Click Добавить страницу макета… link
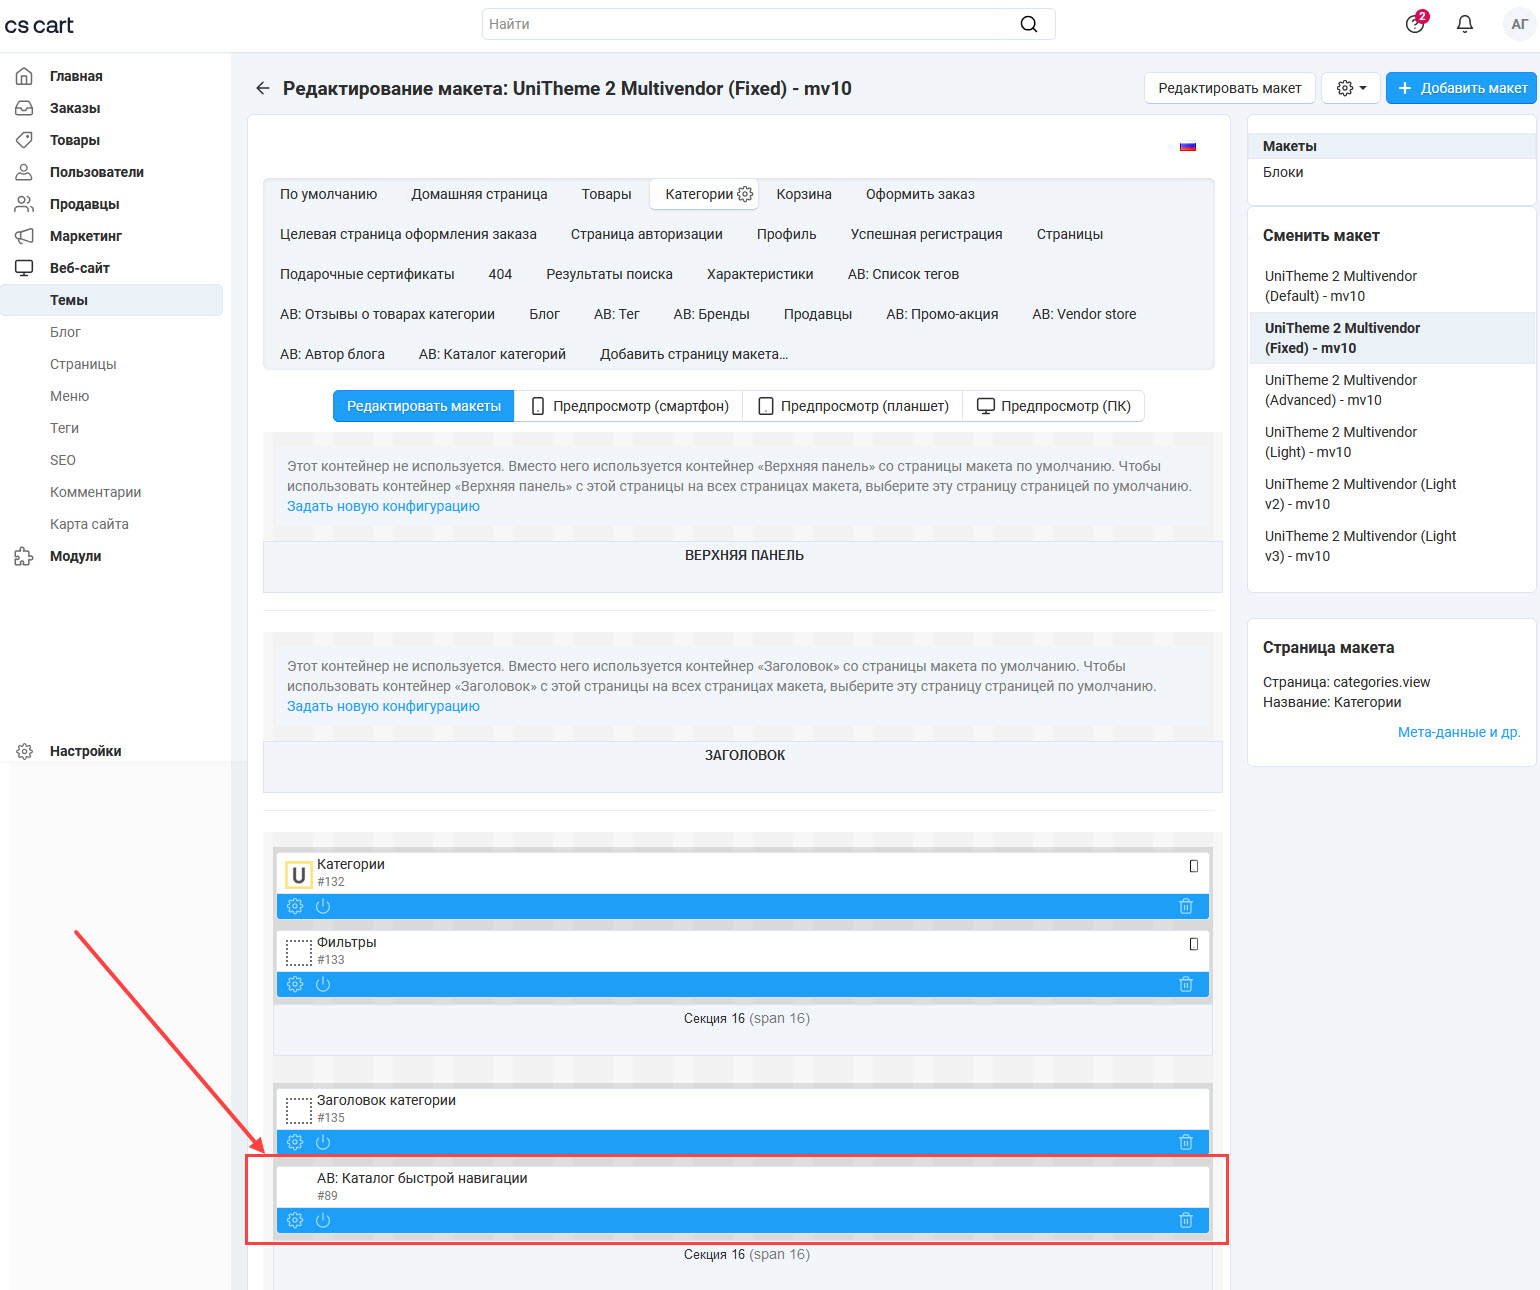This screenshot has width=1540, height=1290. [x=694, y=354]
